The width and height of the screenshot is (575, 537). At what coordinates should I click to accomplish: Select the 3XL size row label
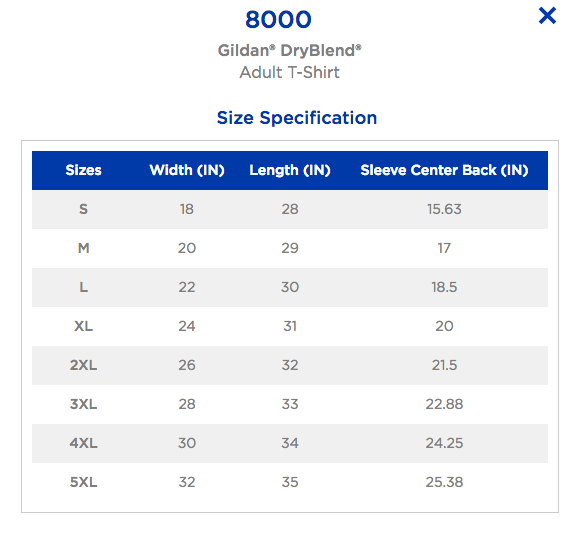(84, 404)
